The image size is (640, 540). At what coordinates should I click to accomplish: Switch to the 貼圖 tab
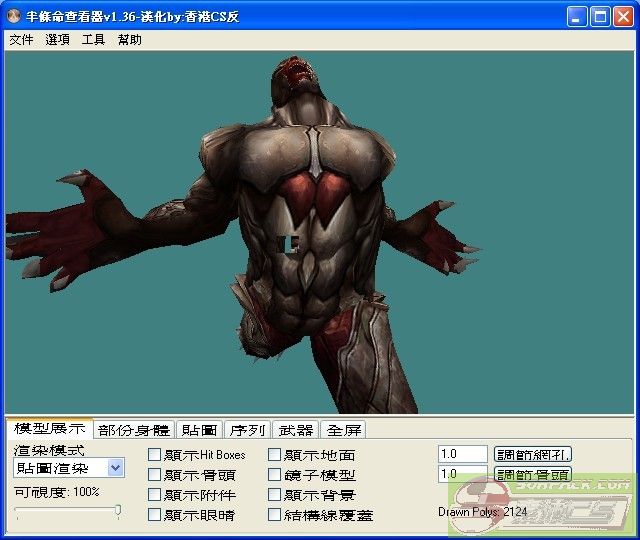[199, 430]
